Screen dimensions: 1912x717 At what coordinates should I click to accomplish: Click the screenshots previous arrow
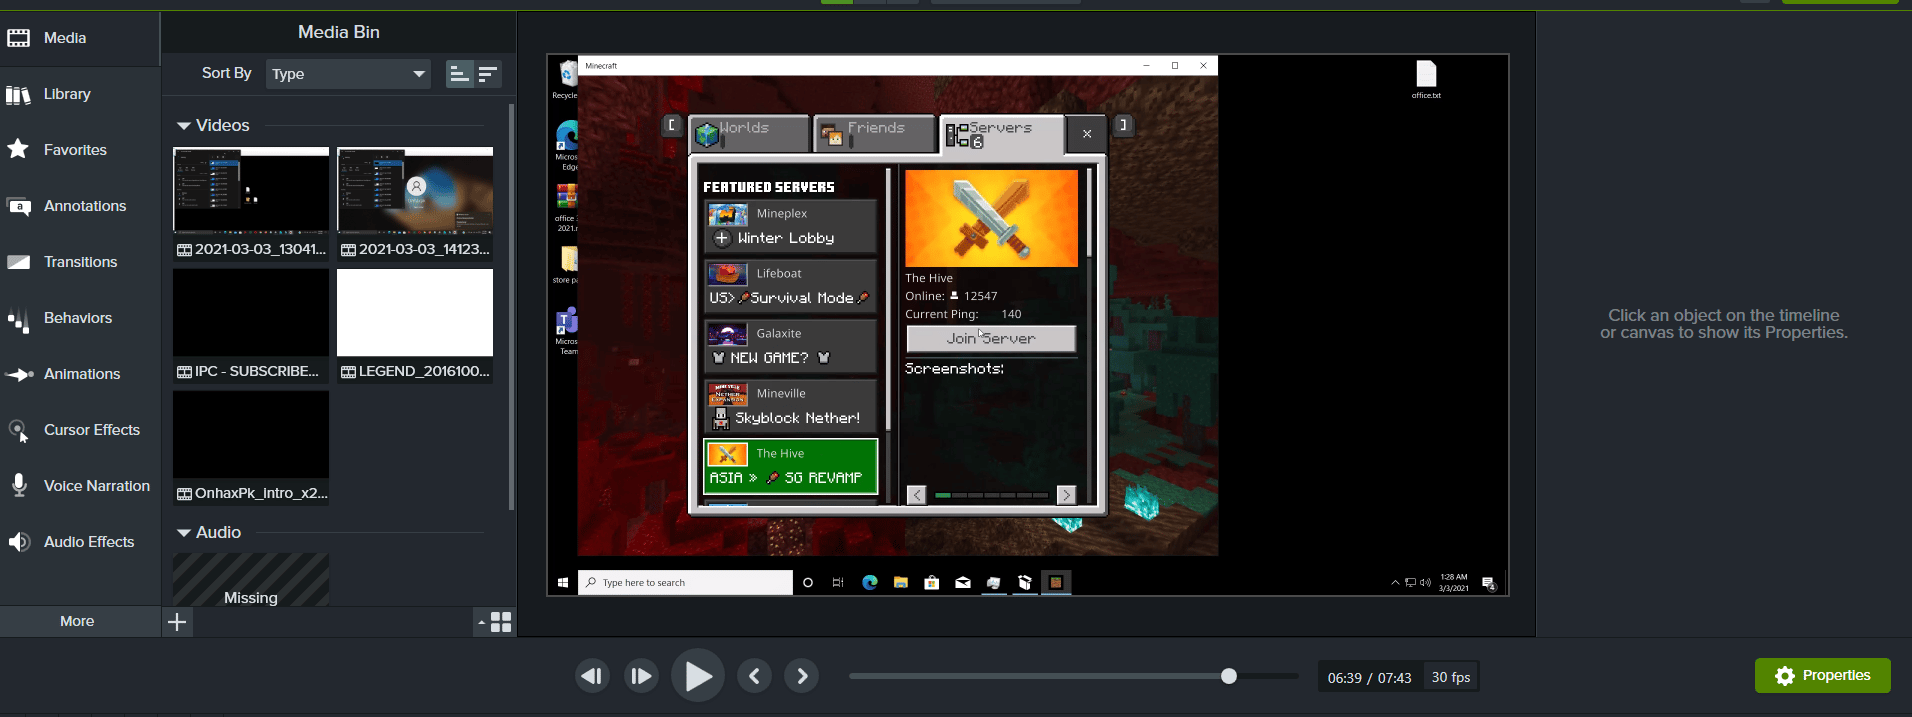pos(916,495)
